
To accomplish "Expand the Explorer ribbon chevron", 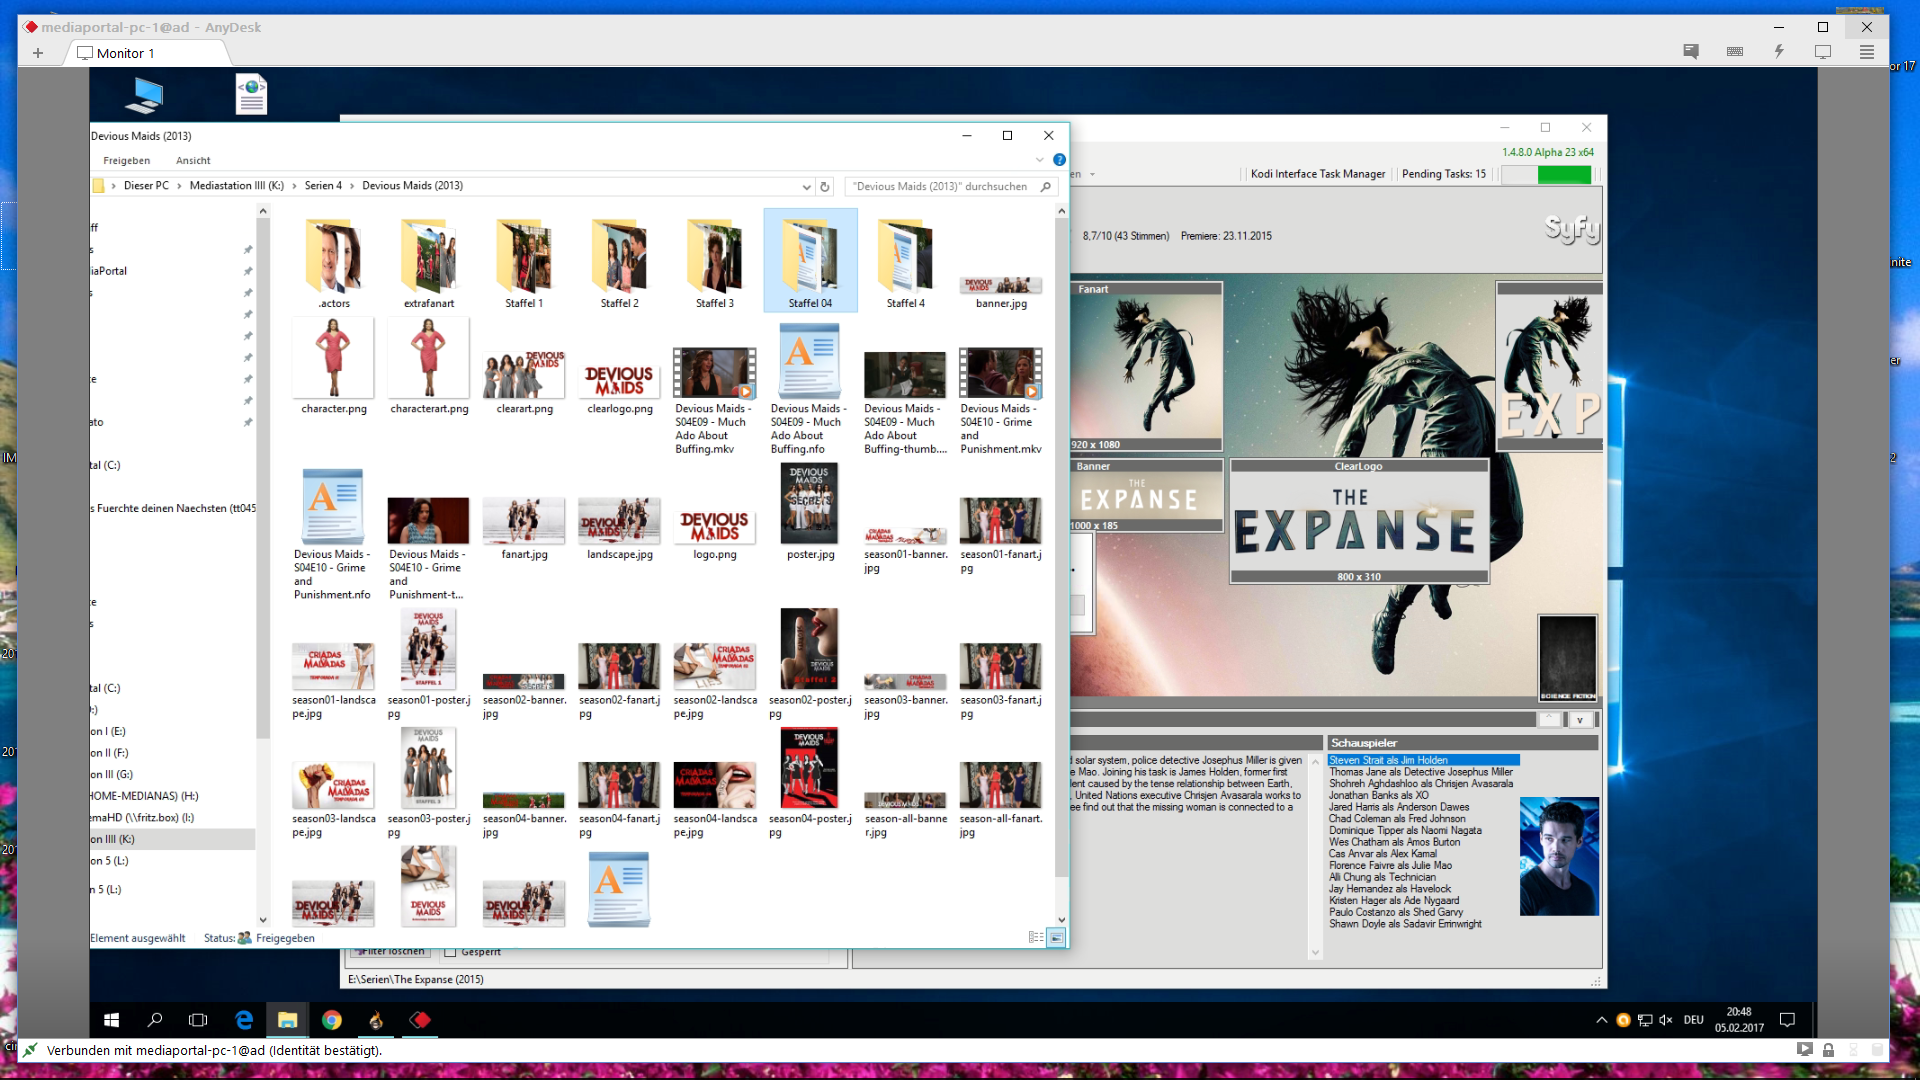I will point(1040,160).
